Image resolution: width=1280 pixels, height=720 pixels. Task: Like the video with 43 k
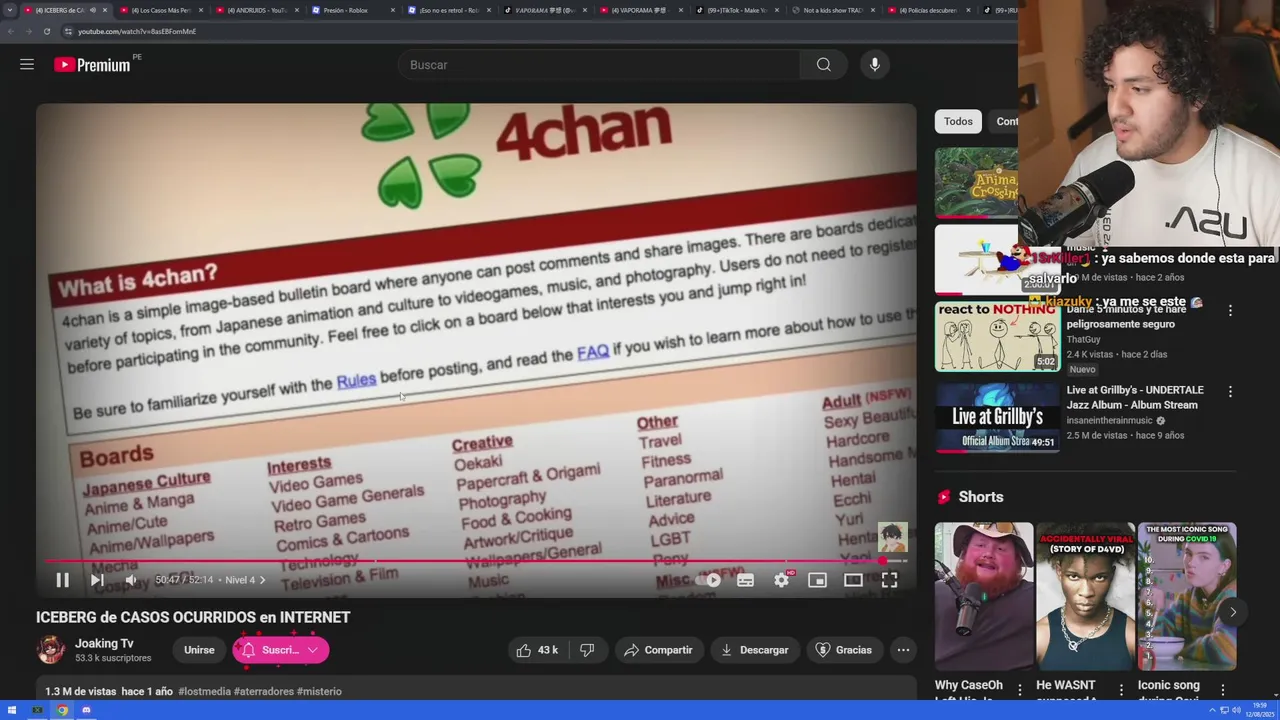(537, 650)
